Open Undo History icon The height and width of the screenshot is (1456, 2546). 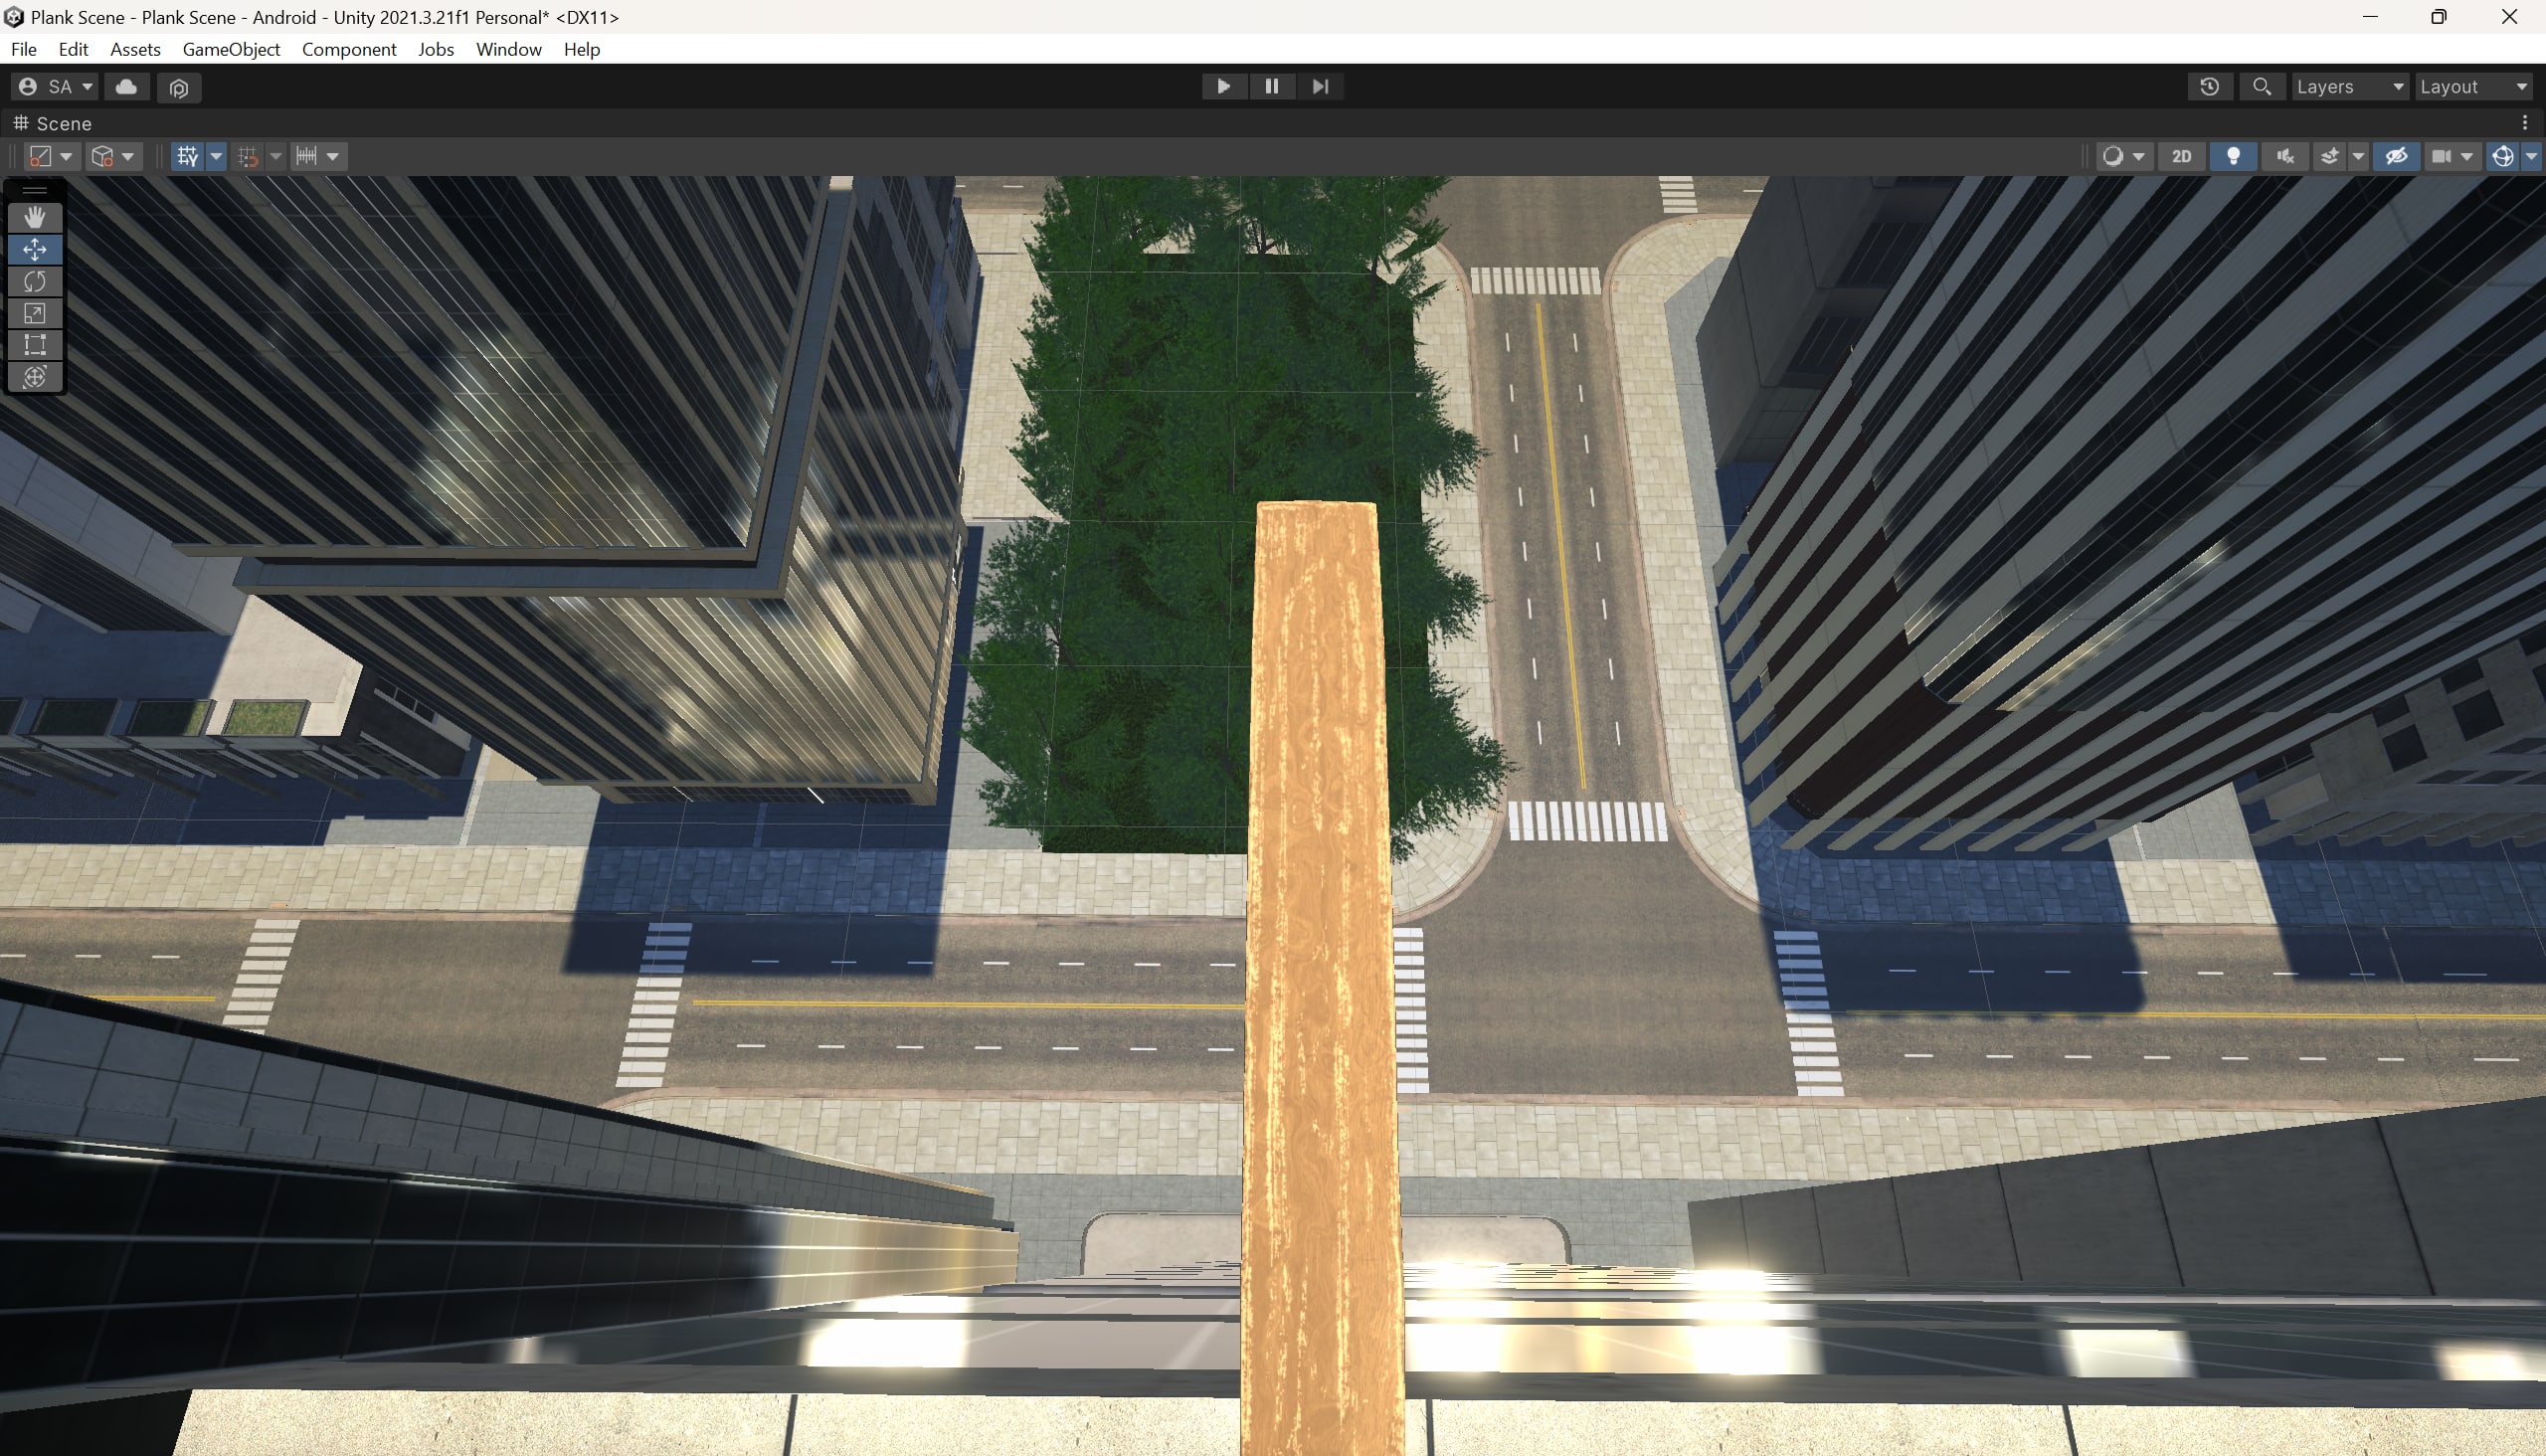pos(2209,87)
